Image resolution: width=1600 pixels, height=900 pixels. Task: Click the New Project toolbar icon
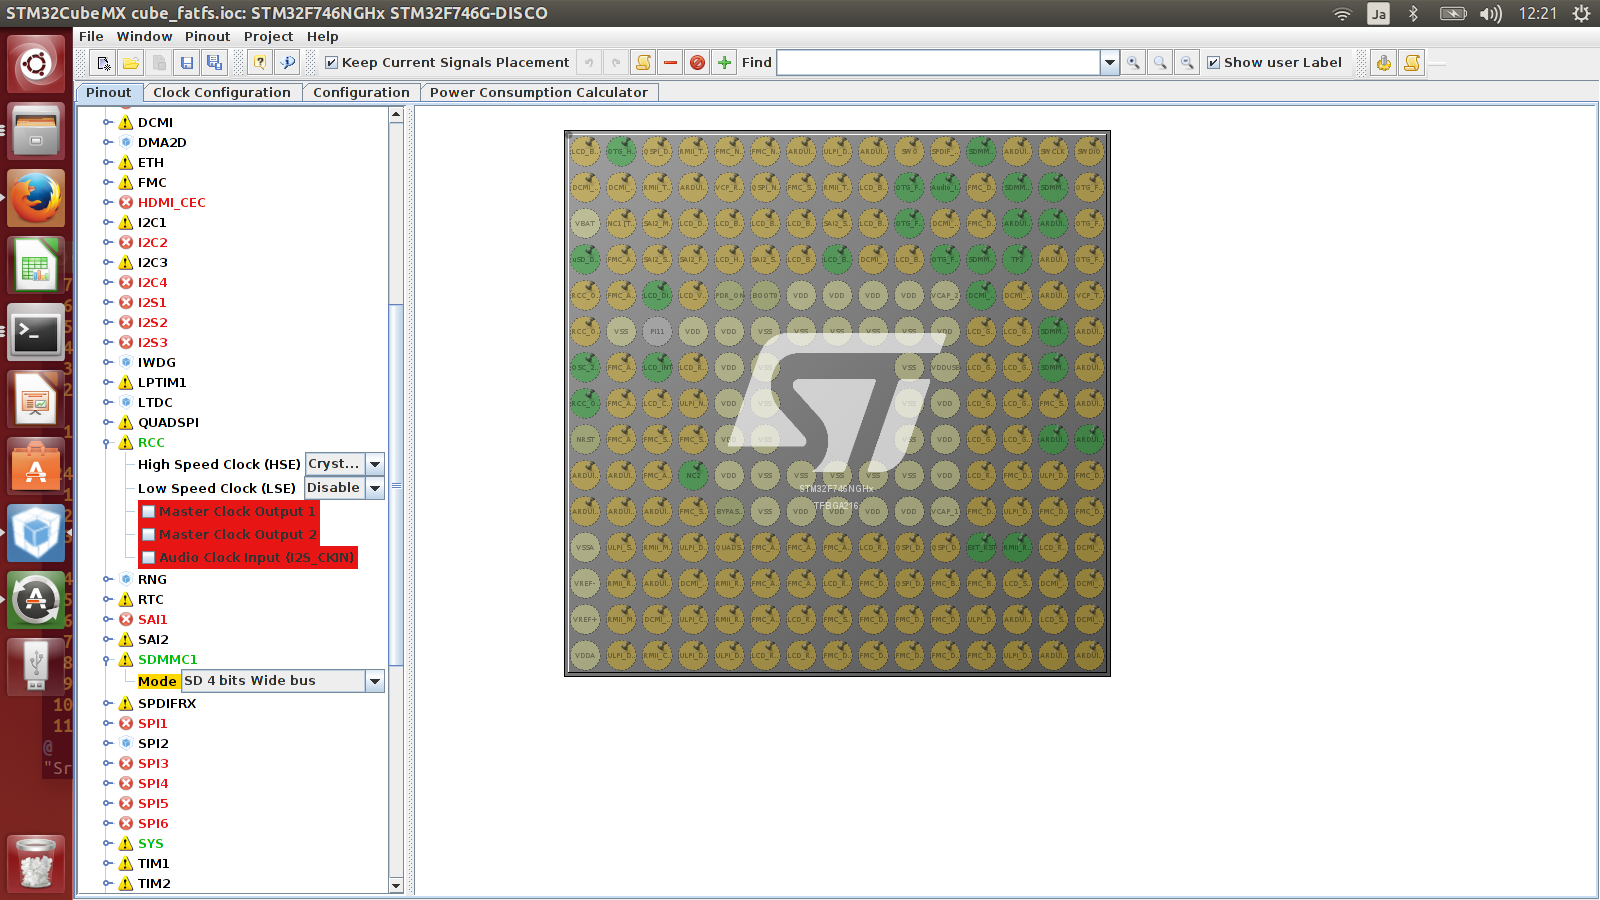(103, 63)
